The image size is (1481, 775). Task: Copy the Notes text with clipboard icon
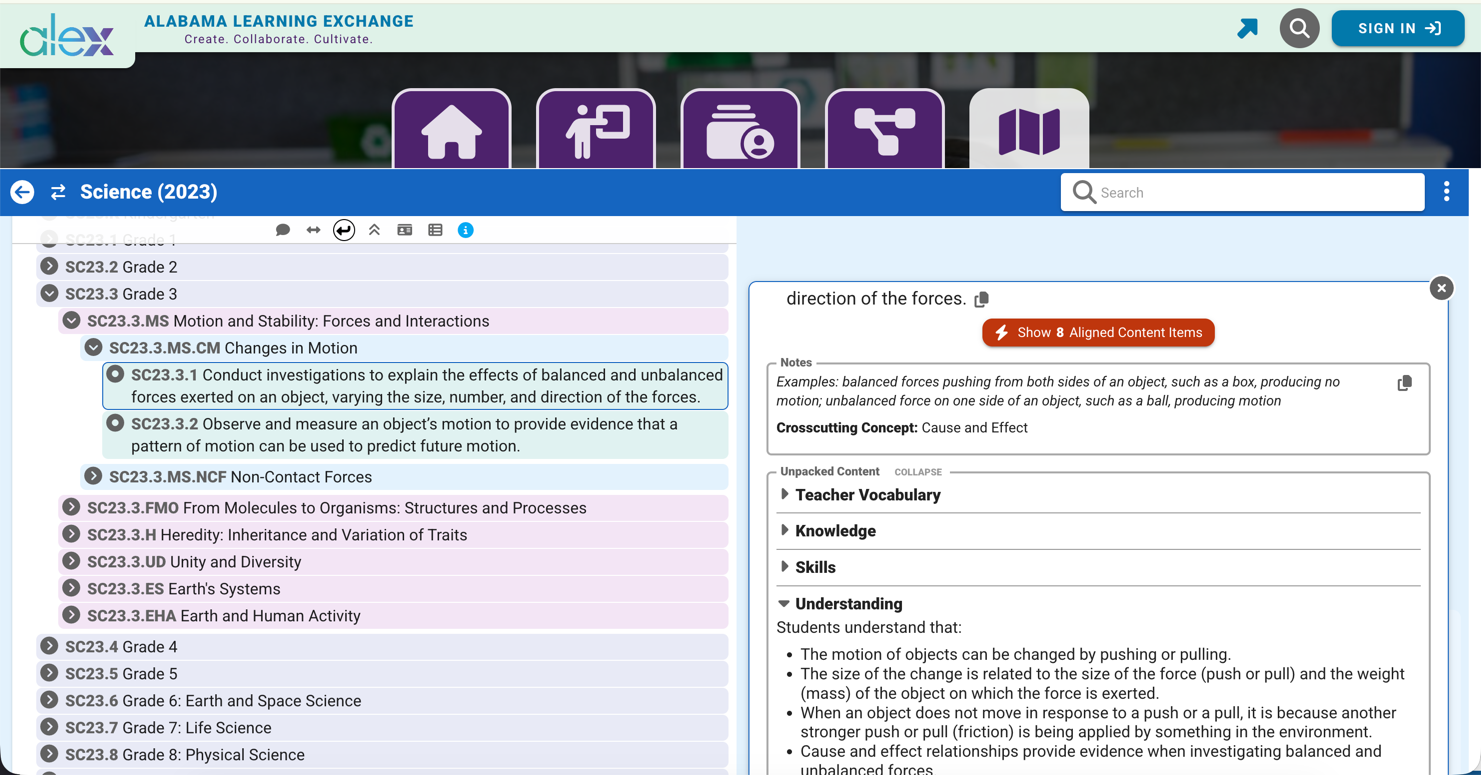pos(1404,383)
